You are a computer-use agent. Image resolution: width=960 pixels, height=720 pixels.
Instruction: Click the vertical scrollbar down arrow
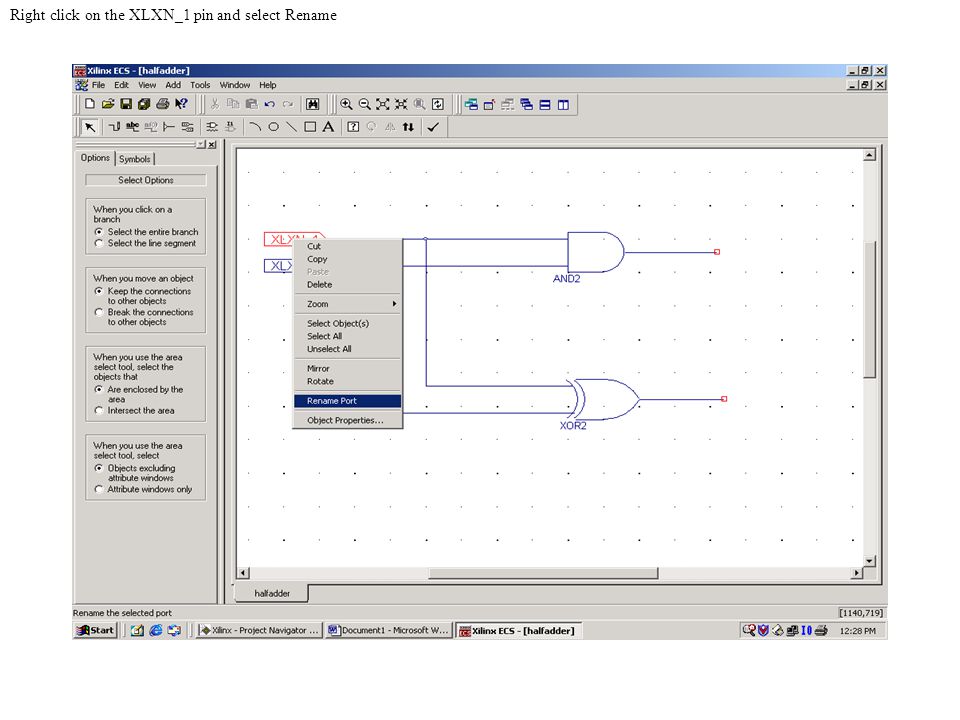coord(869,561)
